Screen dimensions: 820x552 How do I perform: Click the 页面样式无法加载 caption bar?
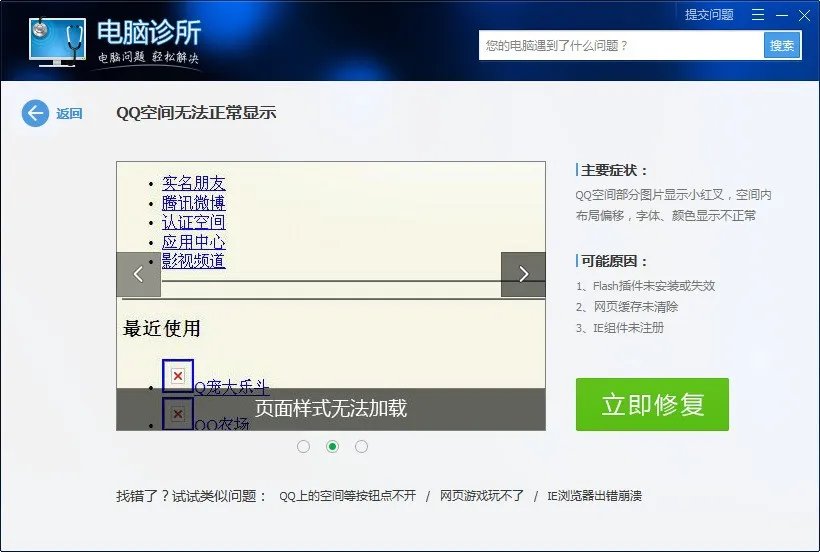point(331,409)
